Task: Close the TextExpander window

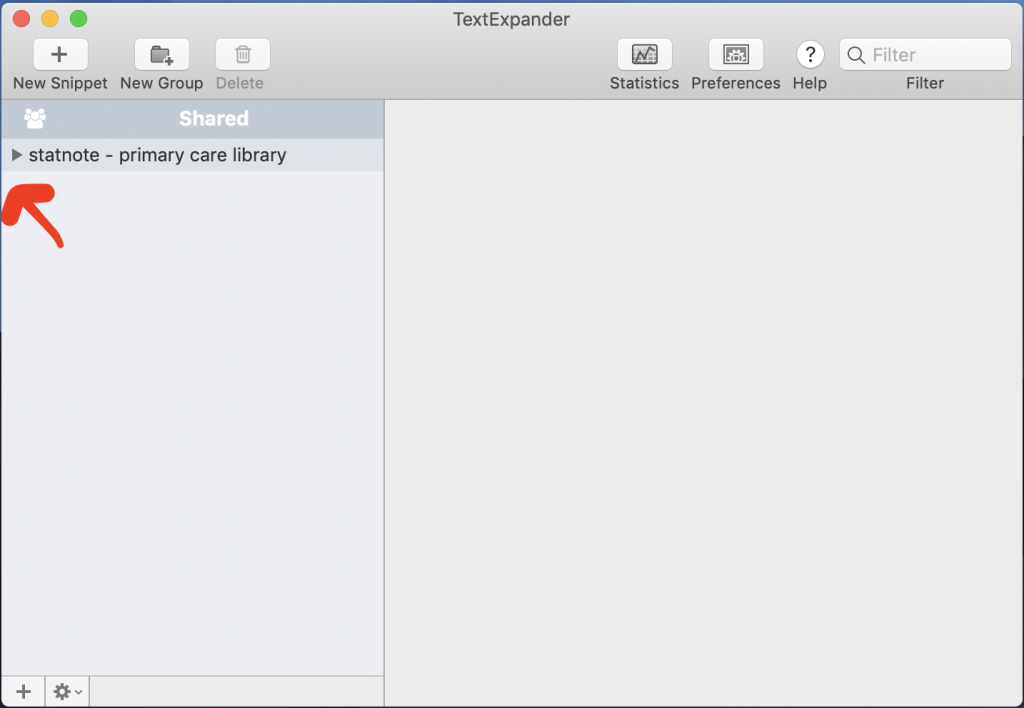Action: 22,19
